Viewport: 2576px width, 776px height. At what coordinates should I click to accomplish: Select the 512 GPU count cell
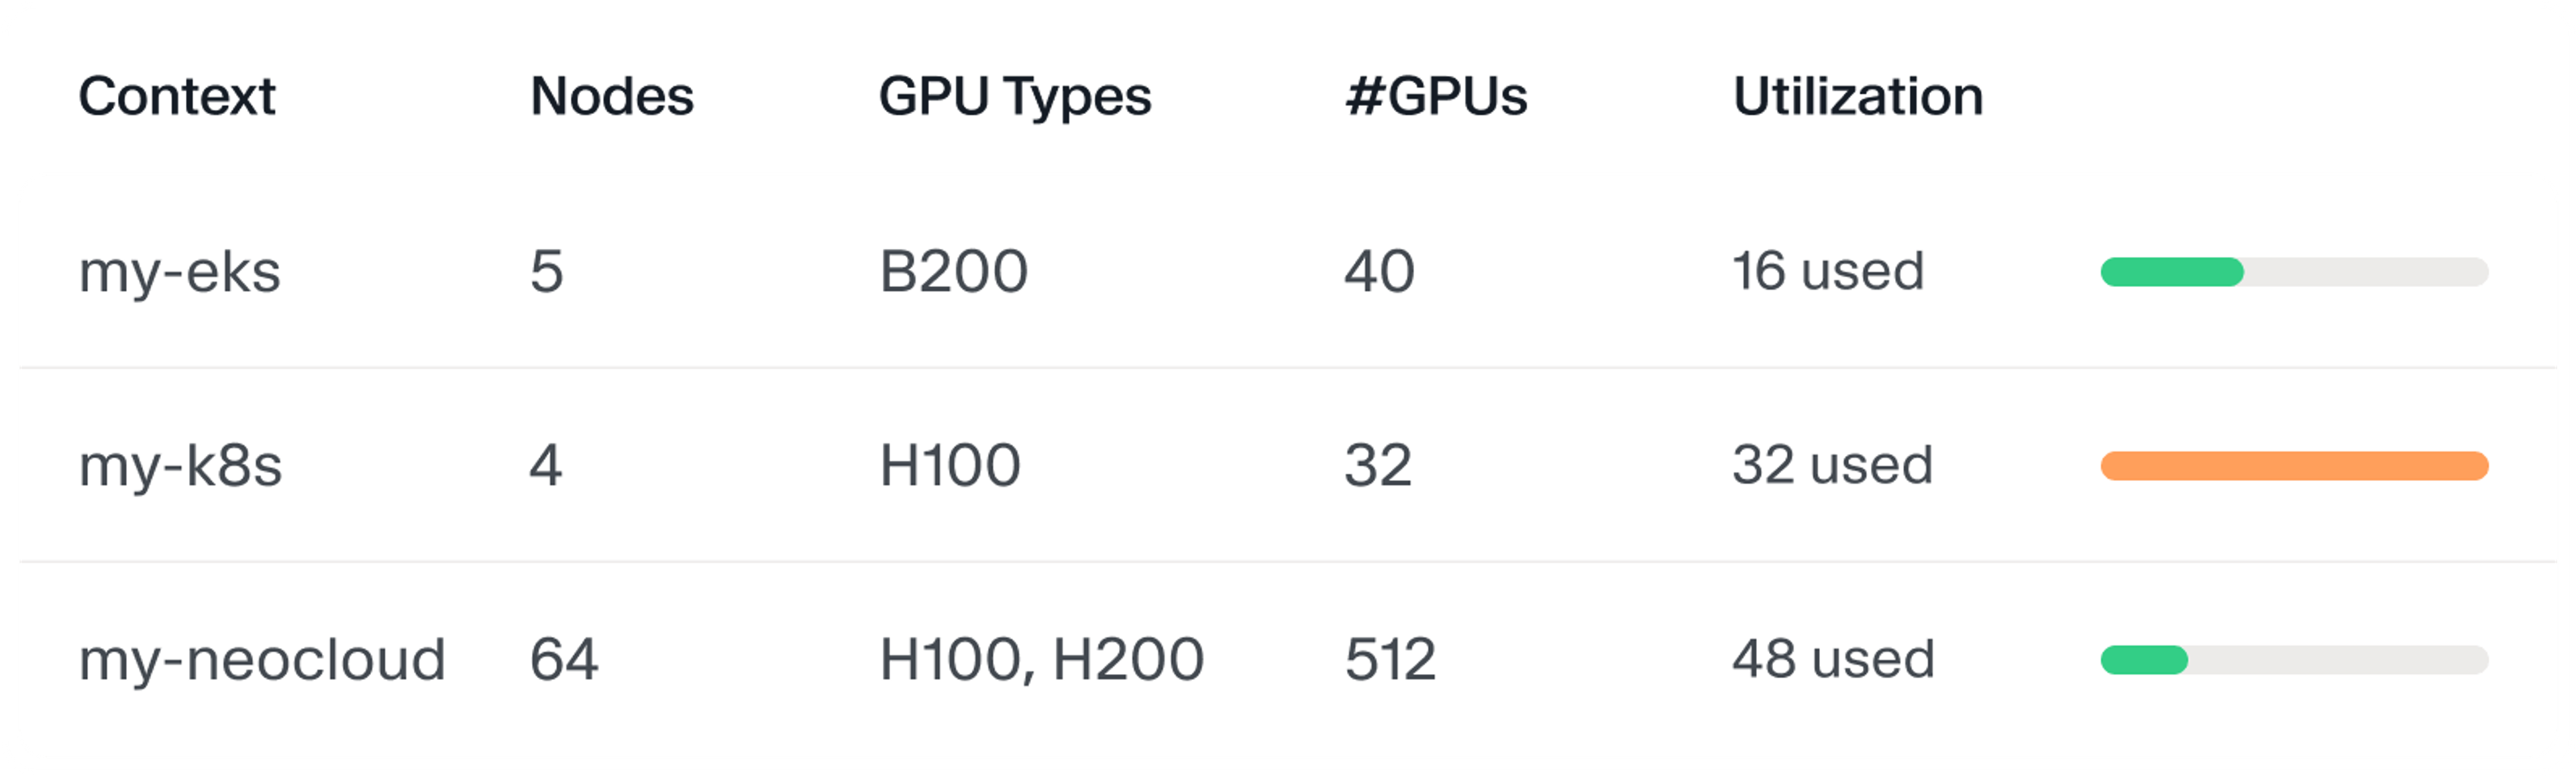click(1390, 660)
